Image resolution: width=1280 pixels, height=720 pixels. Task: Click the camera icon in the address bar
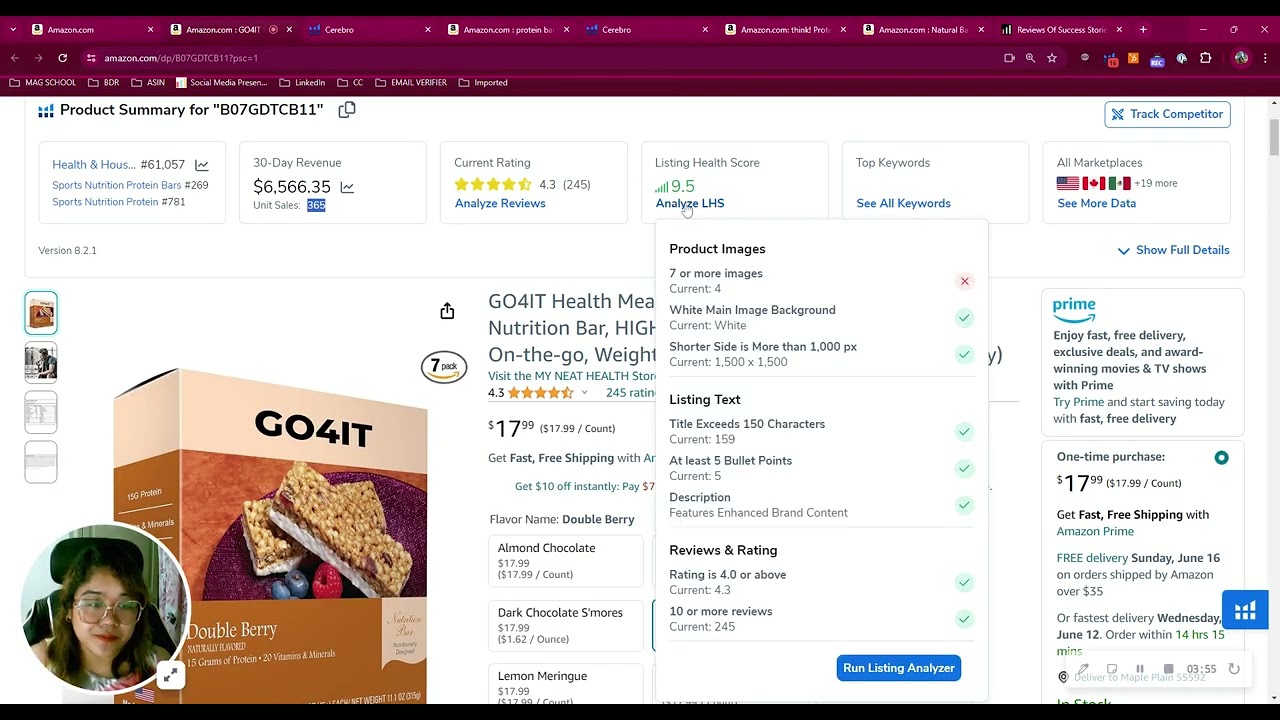1009,58
